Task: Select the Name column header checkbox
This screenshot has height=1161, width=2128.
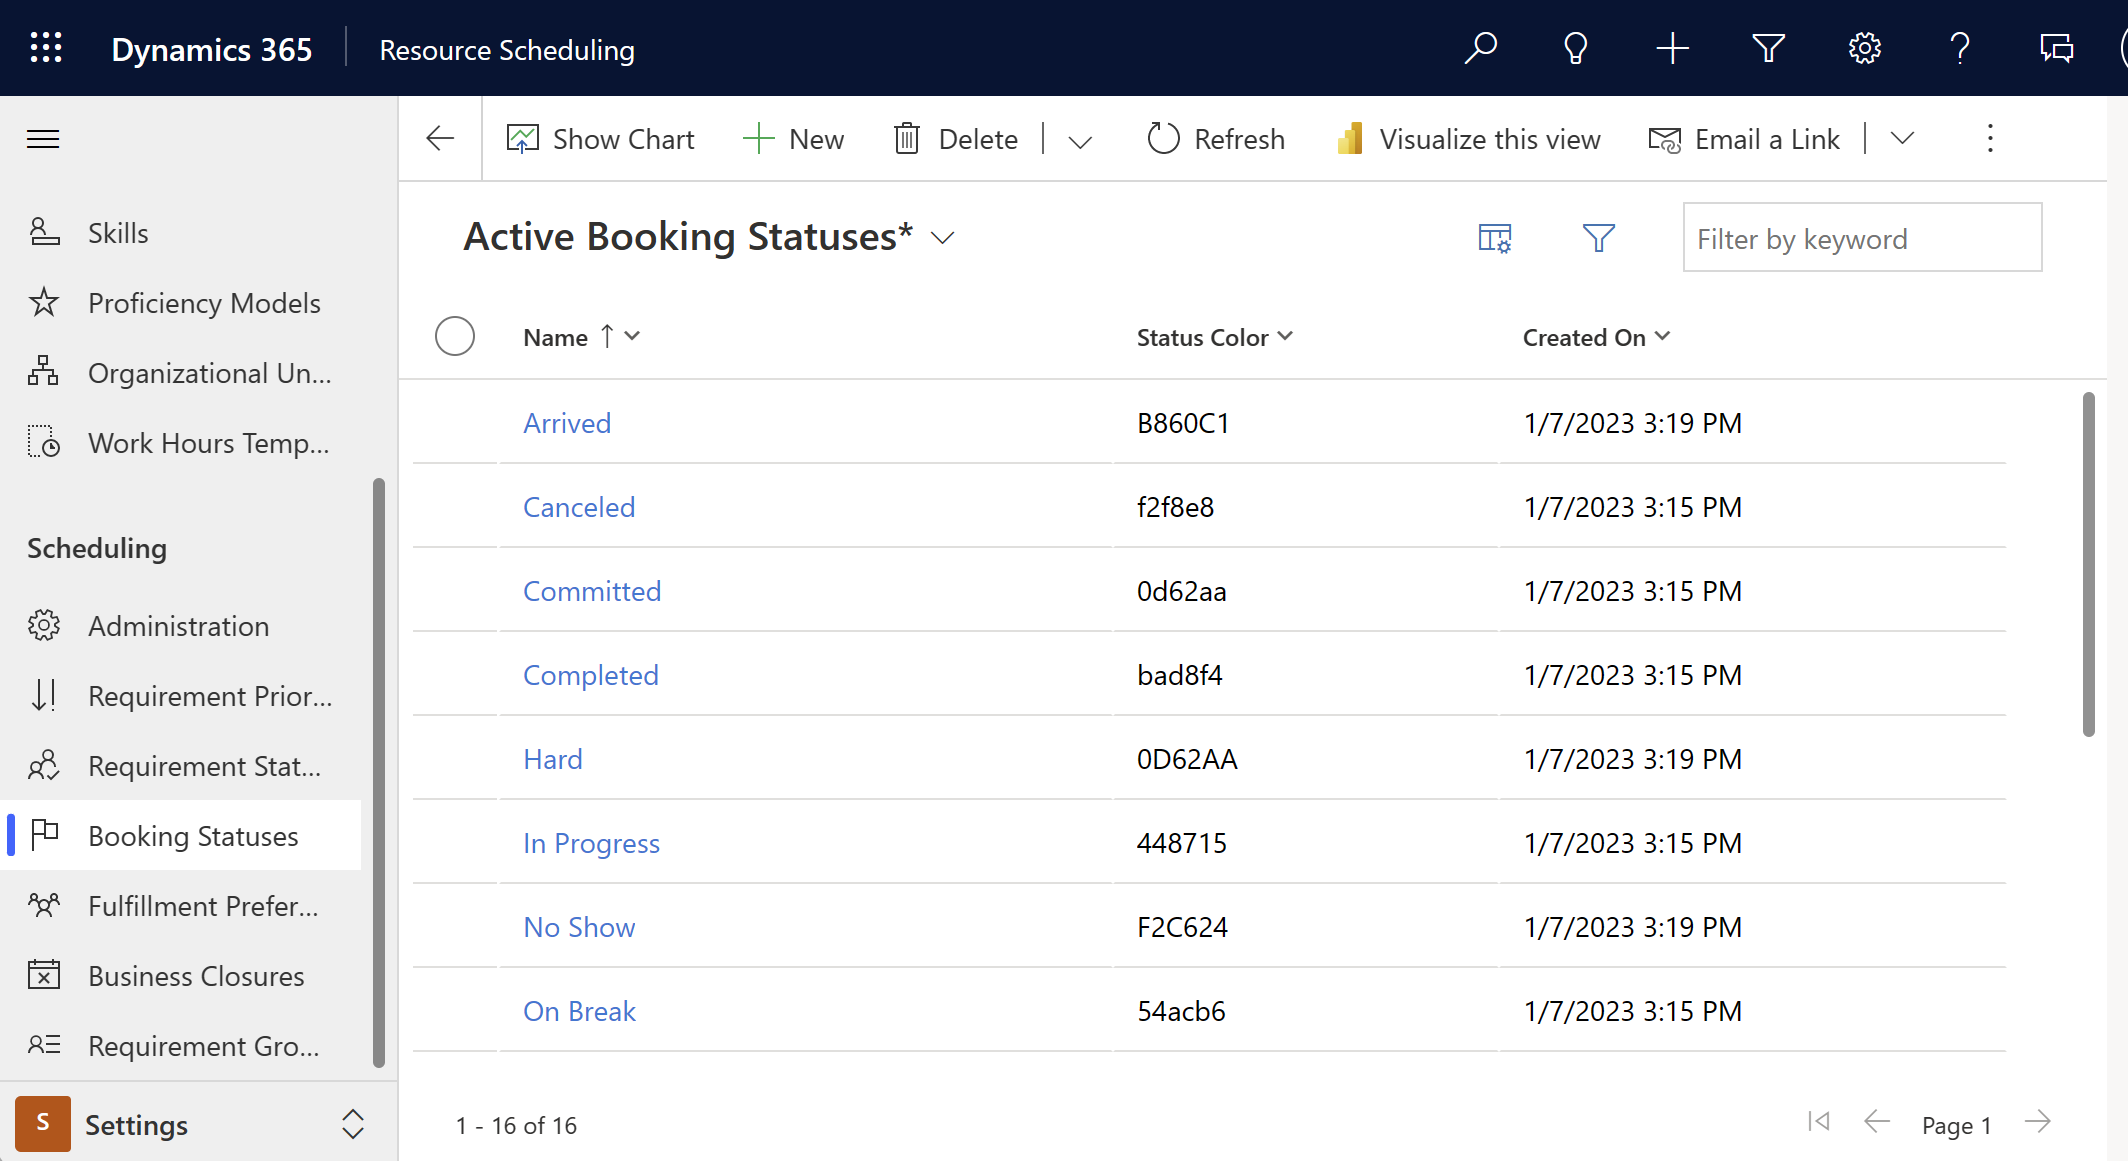Action: click(453, 336)
